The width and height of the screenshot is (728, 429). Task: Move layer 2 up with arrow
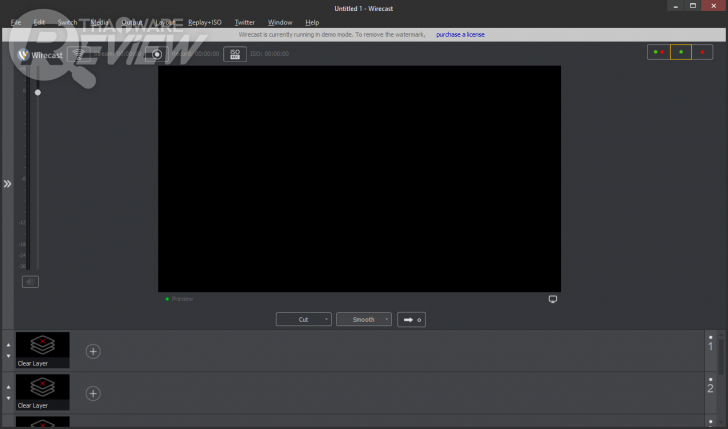click(8, 387)
